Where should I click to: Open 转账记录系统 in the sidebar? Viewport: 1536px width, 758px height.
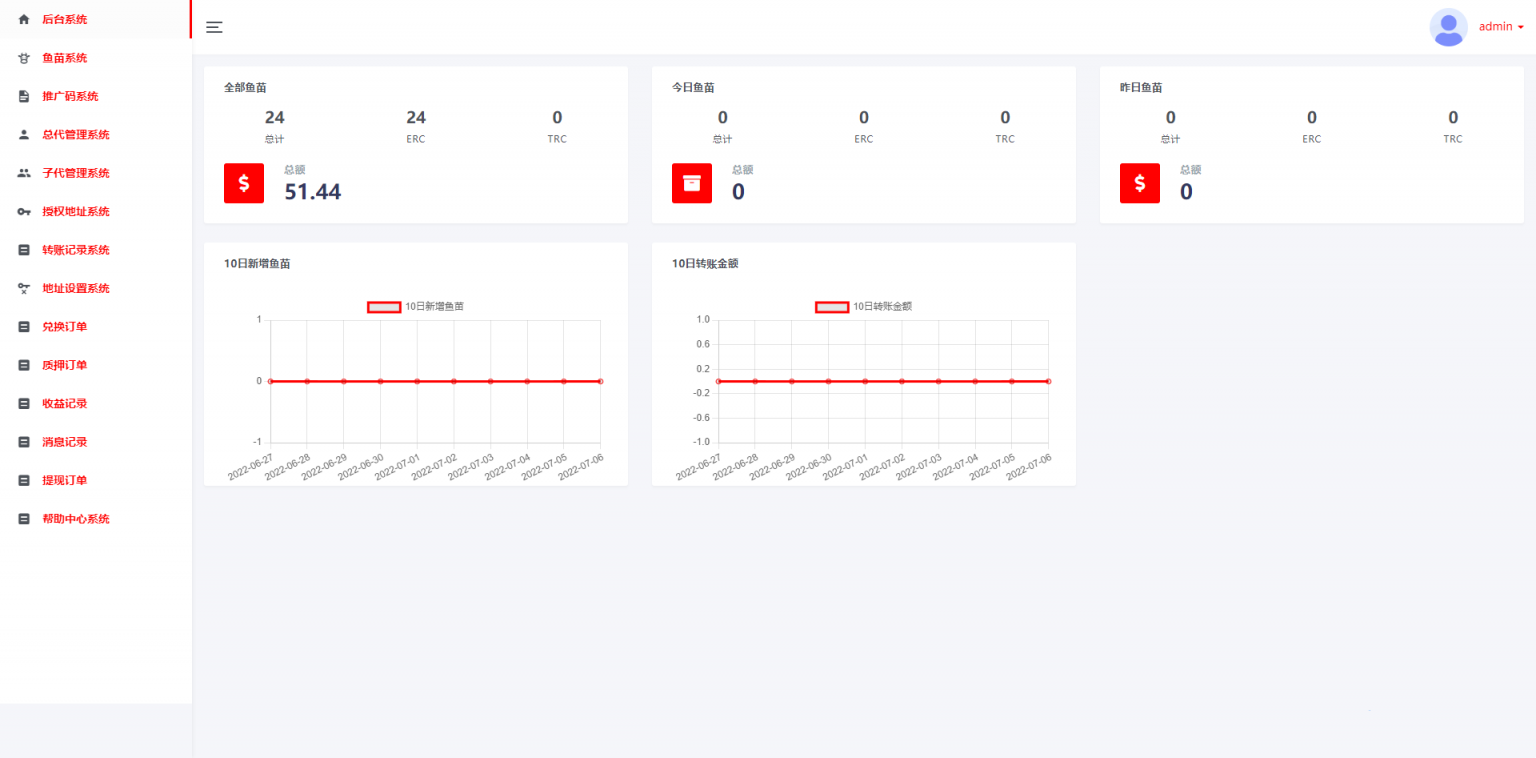click(x=75, y=250)
